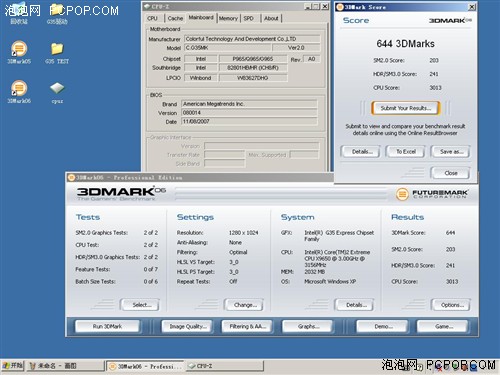The width and height of the screenshot is (500, 375).
Task: Open the Memory tab in CPU-Z
Action: (228, 18)
